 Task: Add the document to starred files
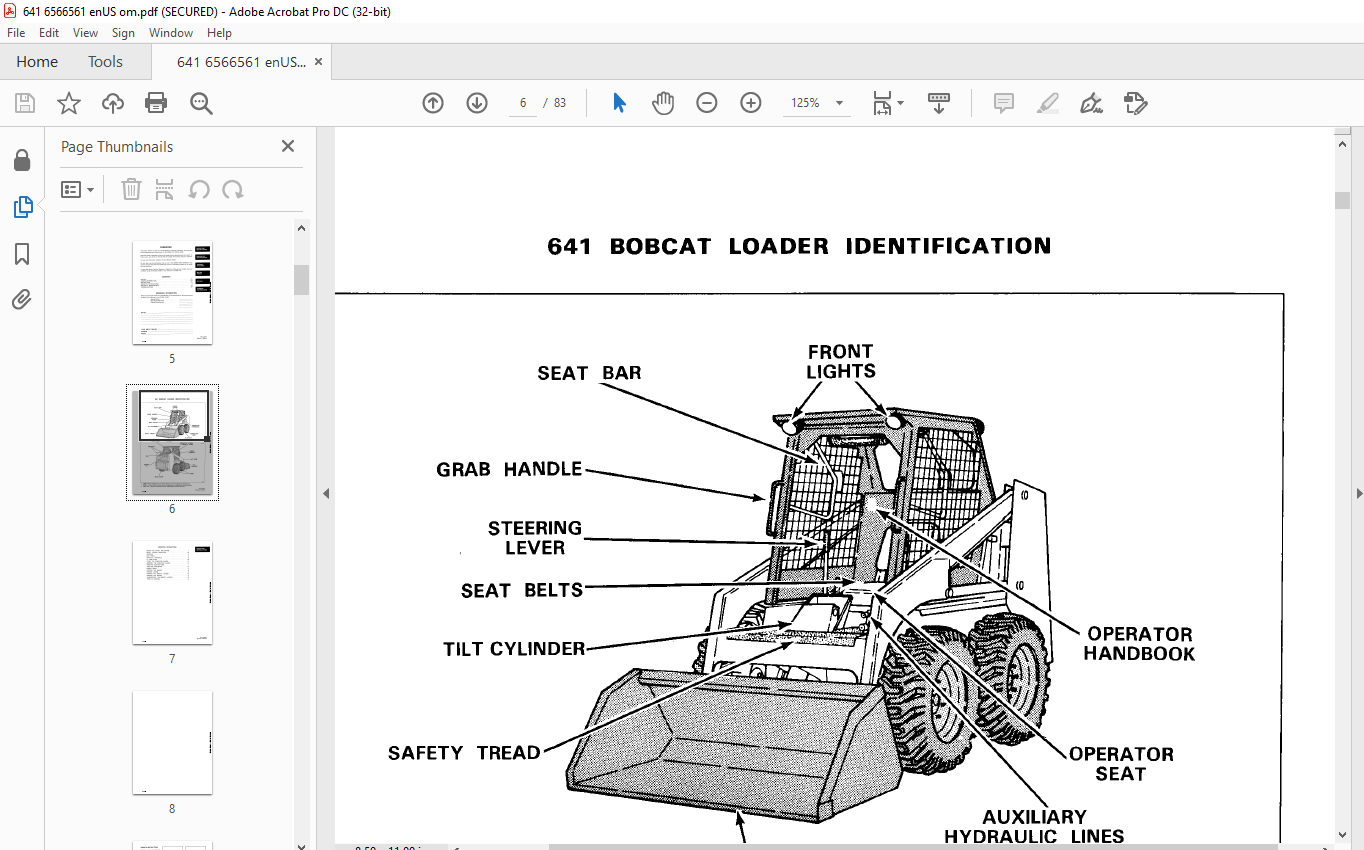(69, 103)
